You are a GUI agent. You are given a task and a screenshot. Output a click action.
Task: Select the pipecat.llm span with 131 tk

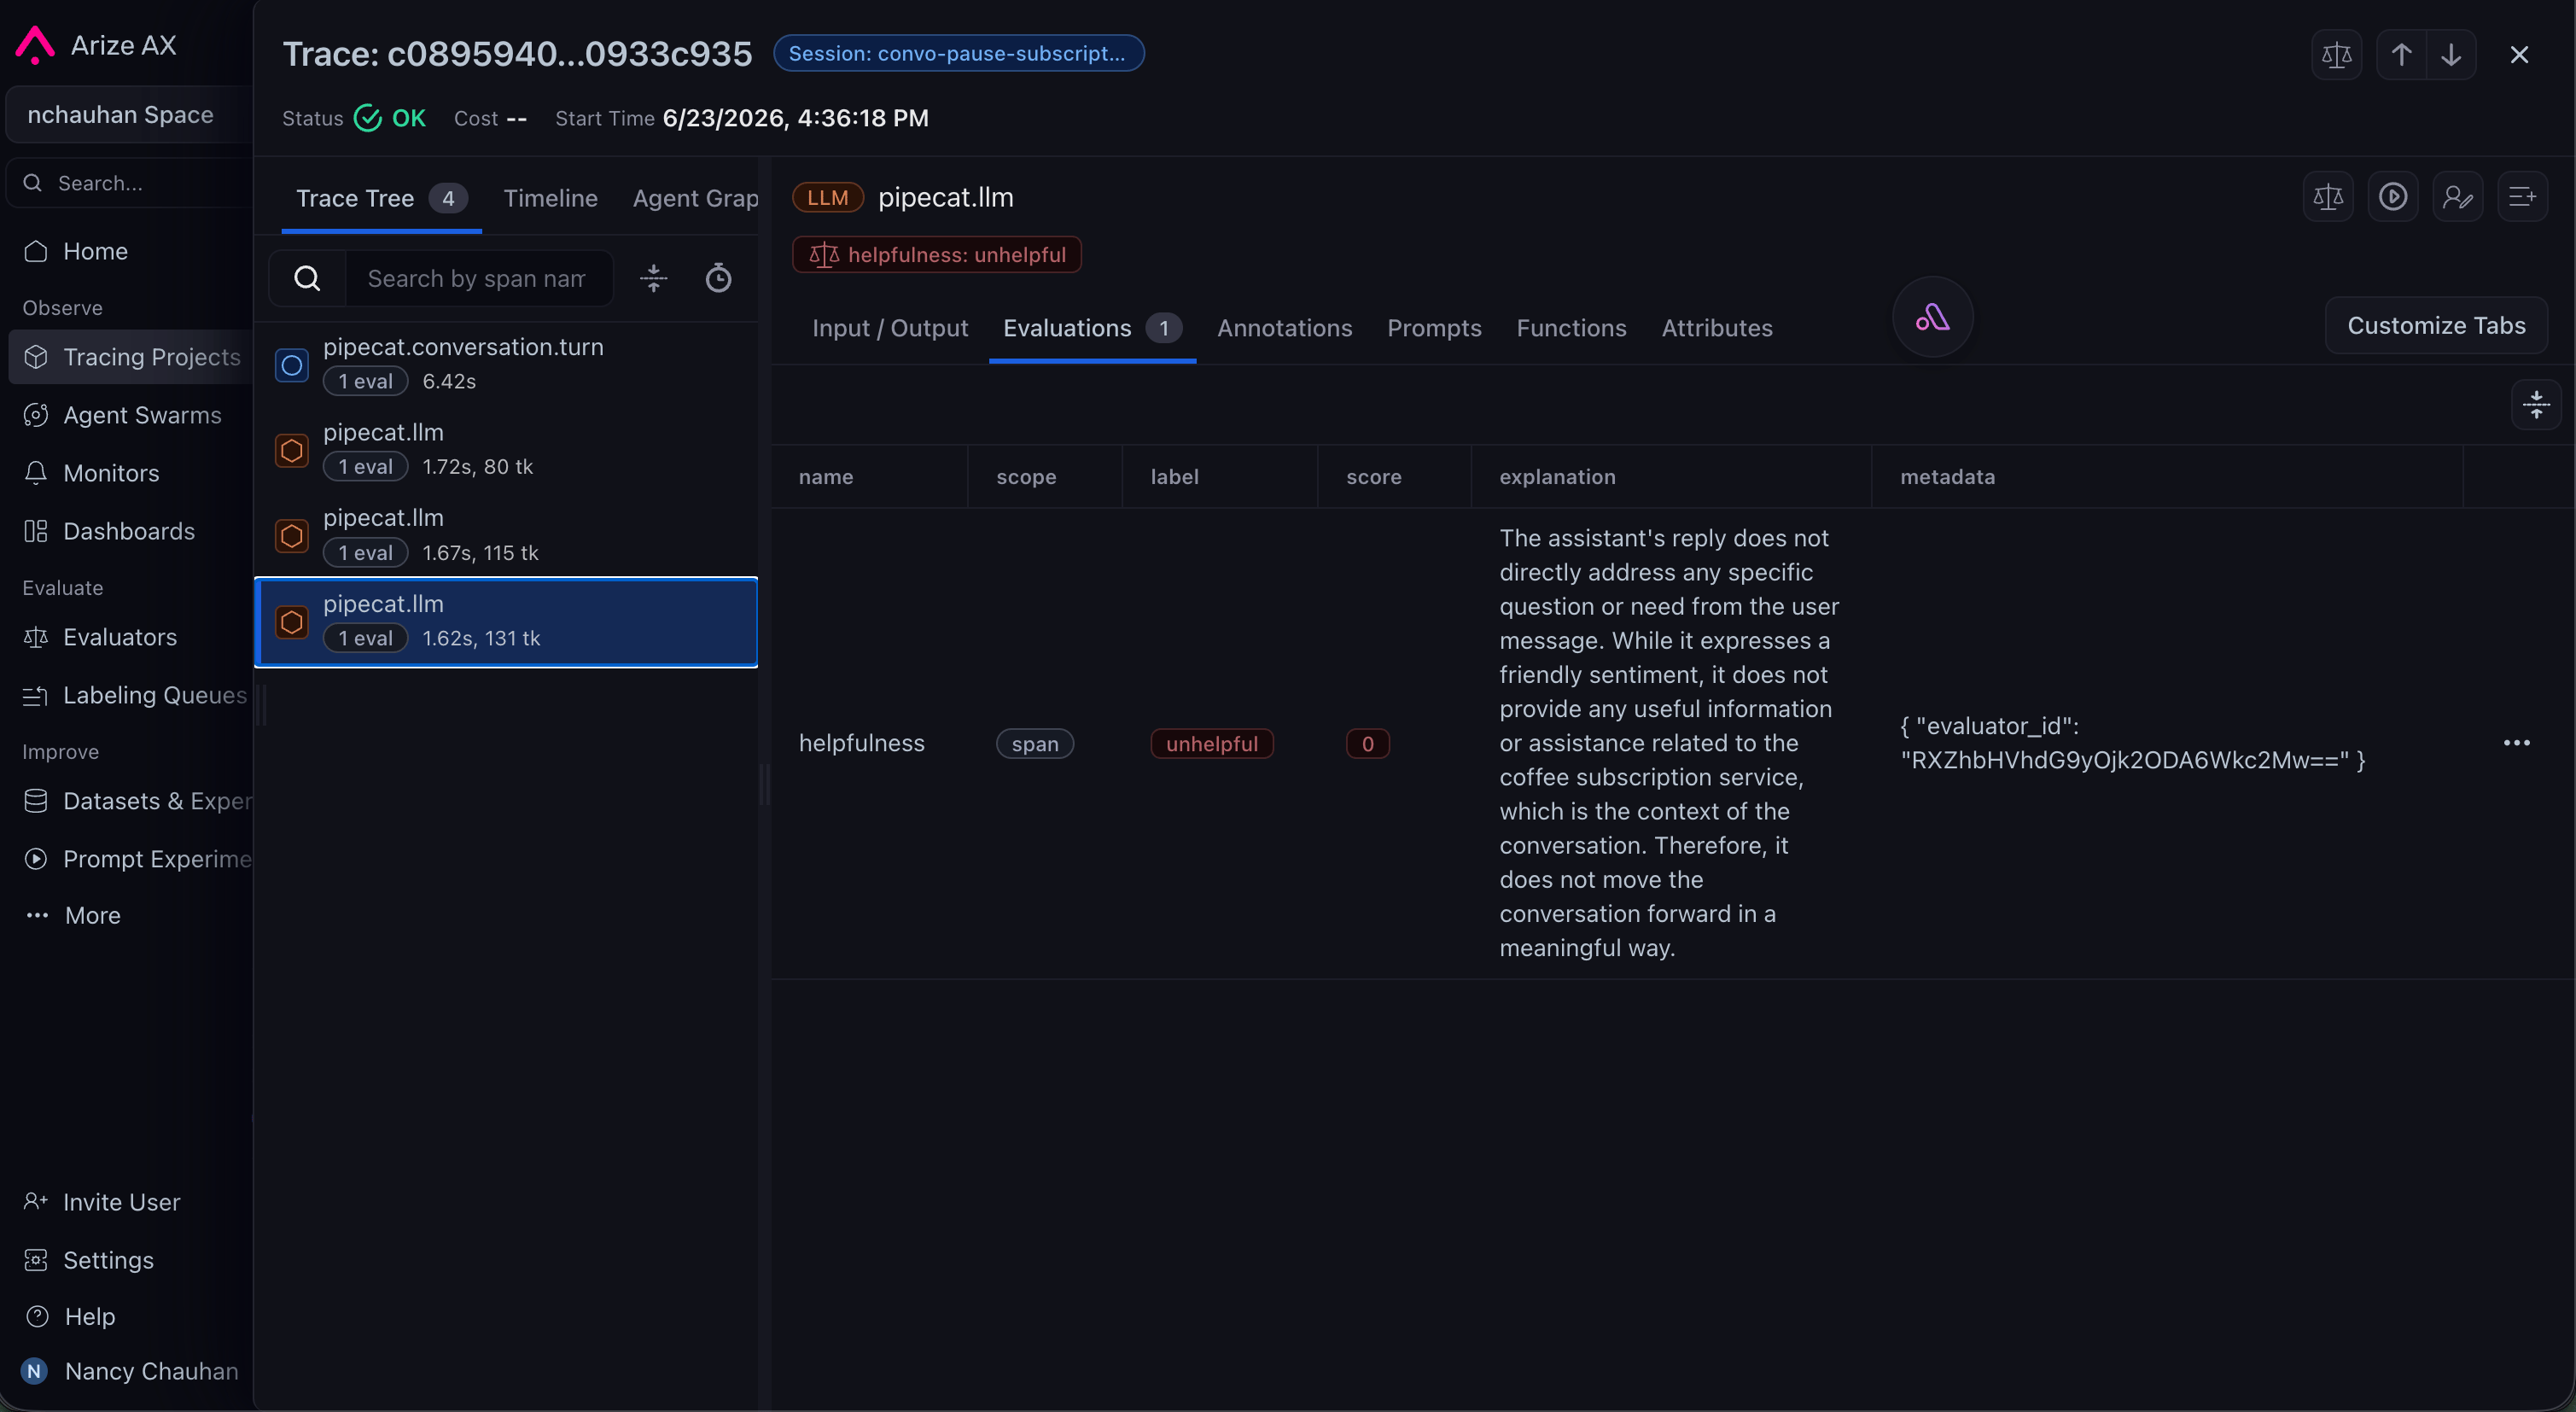click(506, 621)
